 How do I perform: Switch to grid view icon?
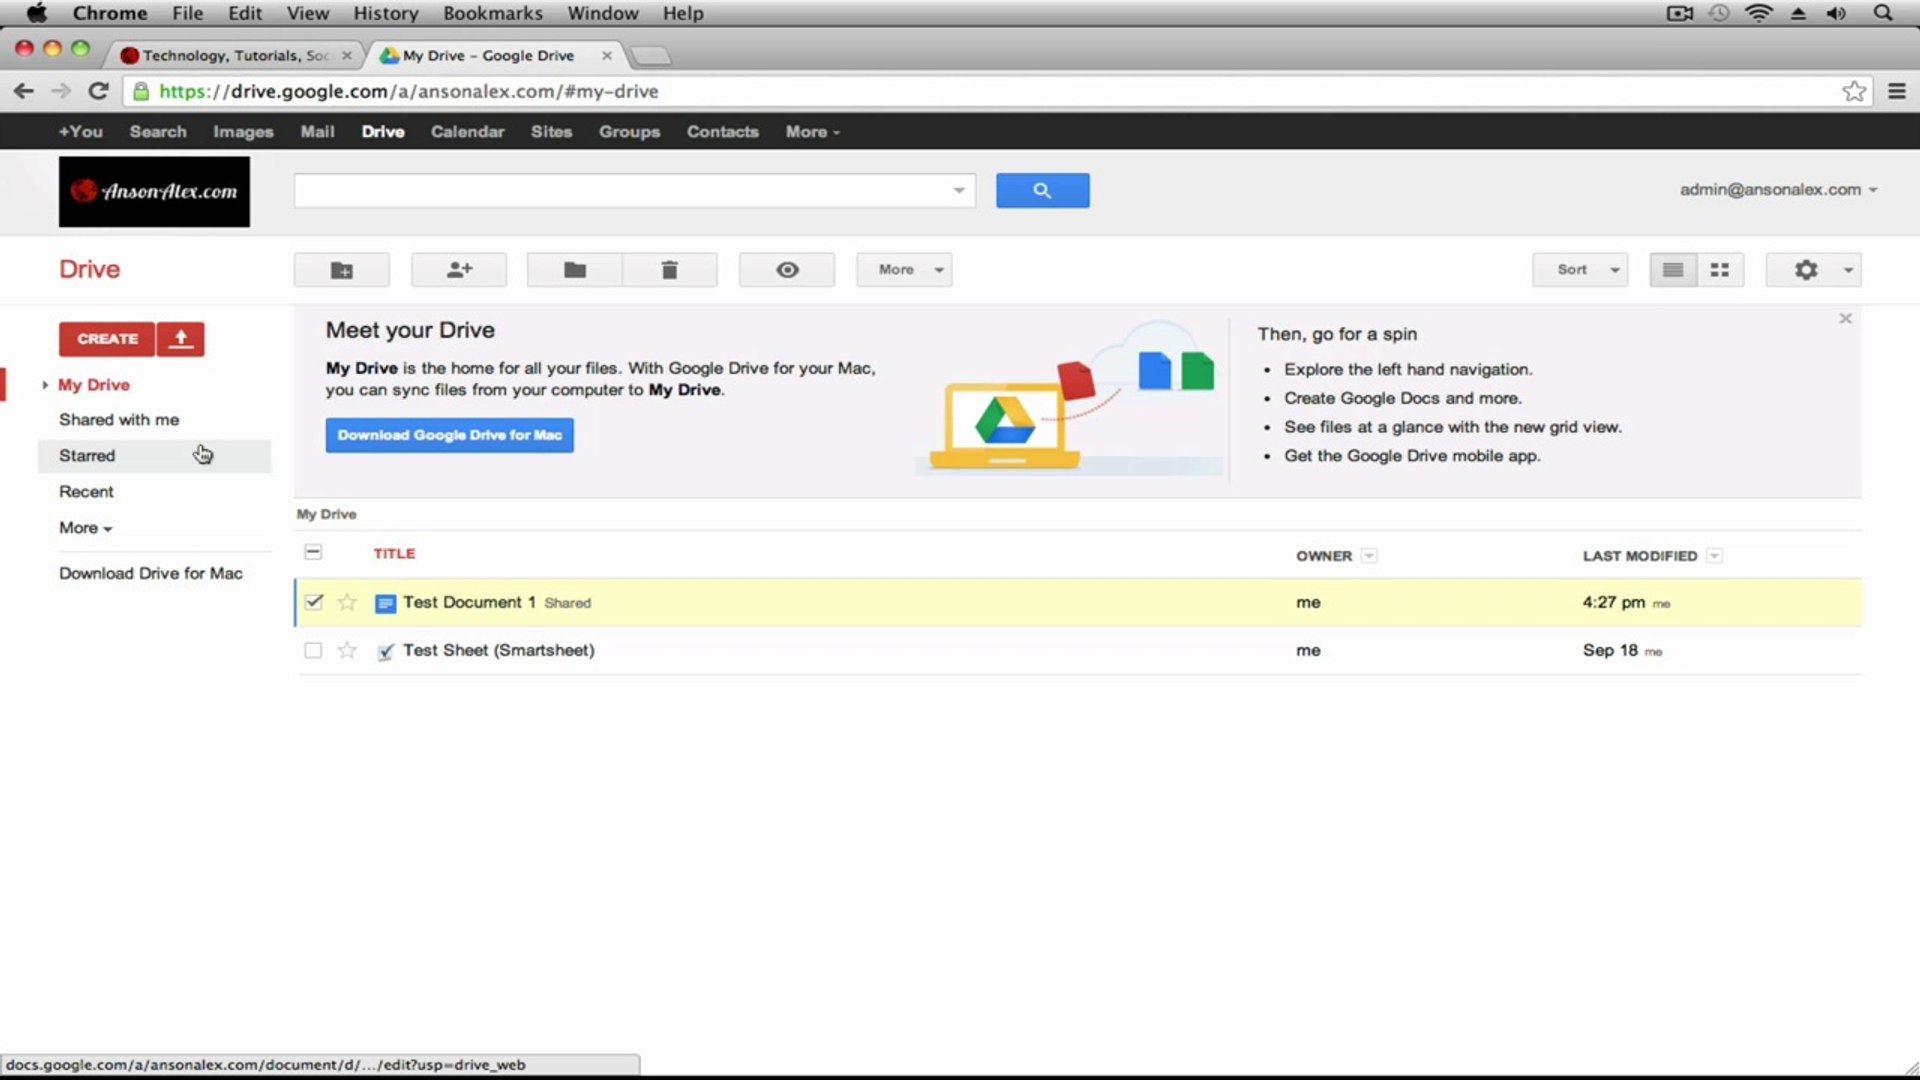click(1720, 270)
